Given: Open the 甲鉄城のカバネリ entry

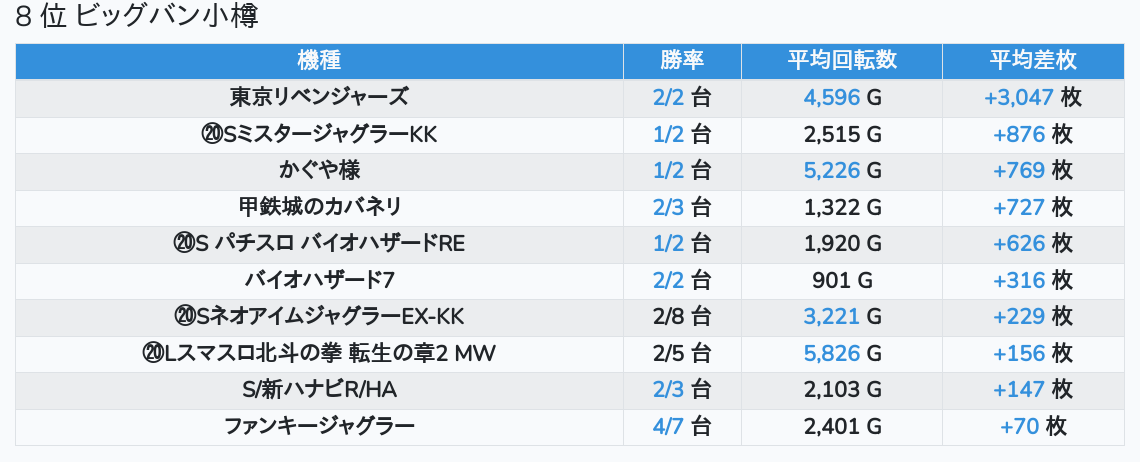Looking at the screenshot, I should (319, 207).
